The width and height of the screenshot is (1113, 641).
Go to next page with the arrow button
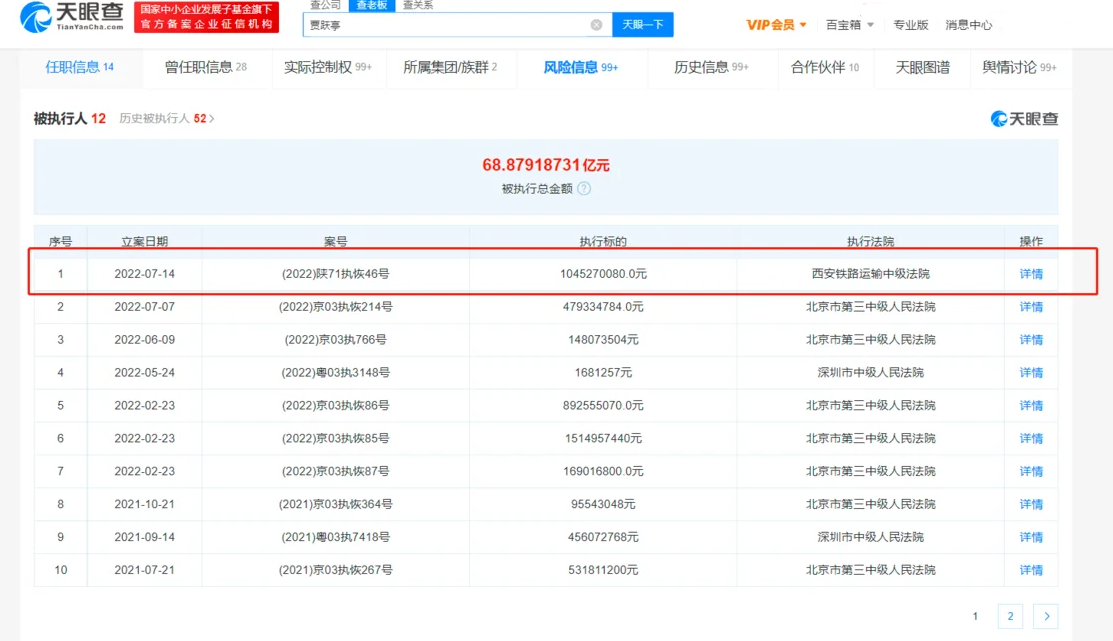coord(1045,616)
